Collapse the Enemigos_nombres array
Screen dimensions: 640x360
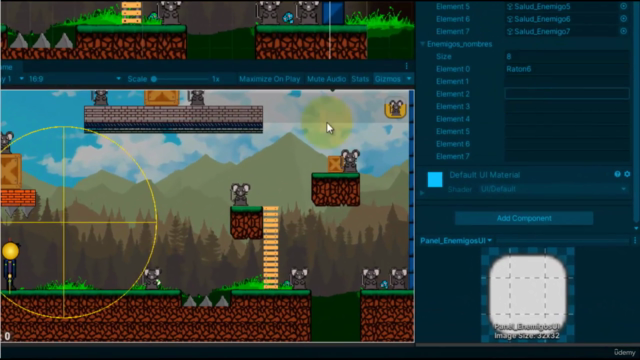pos(422,44)
